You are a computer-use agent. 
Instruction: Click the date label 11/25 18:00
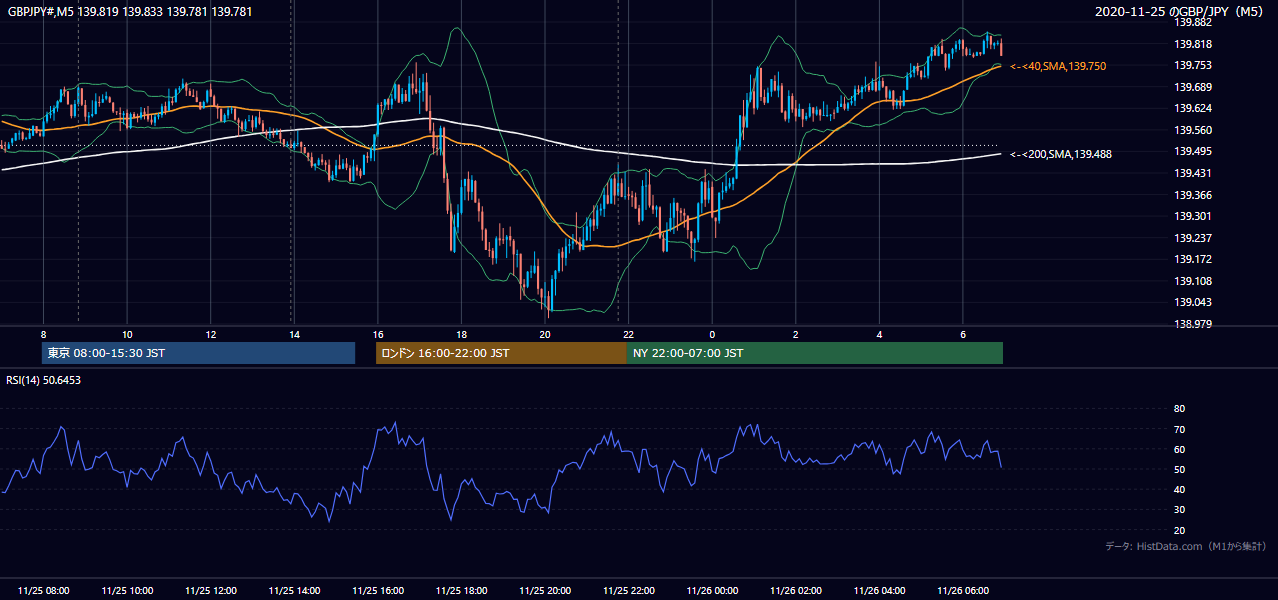coord(461,591)
